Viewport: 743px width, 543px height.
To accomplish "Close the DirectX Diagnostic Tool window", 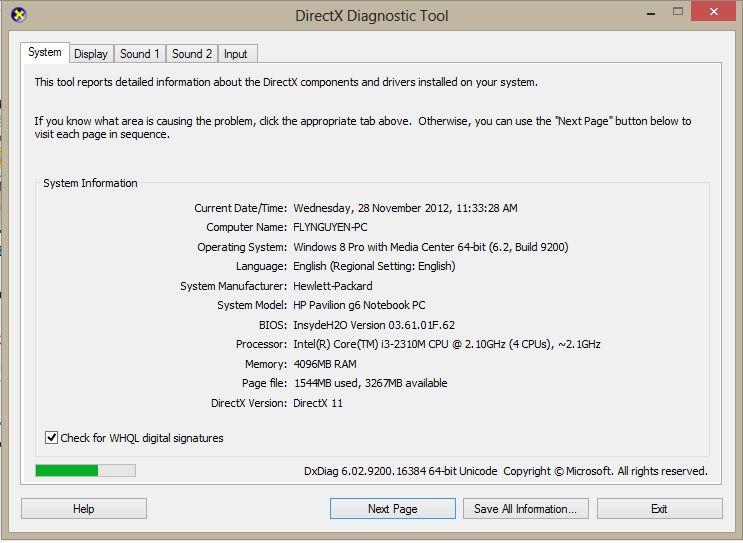I will pos(714,12).
